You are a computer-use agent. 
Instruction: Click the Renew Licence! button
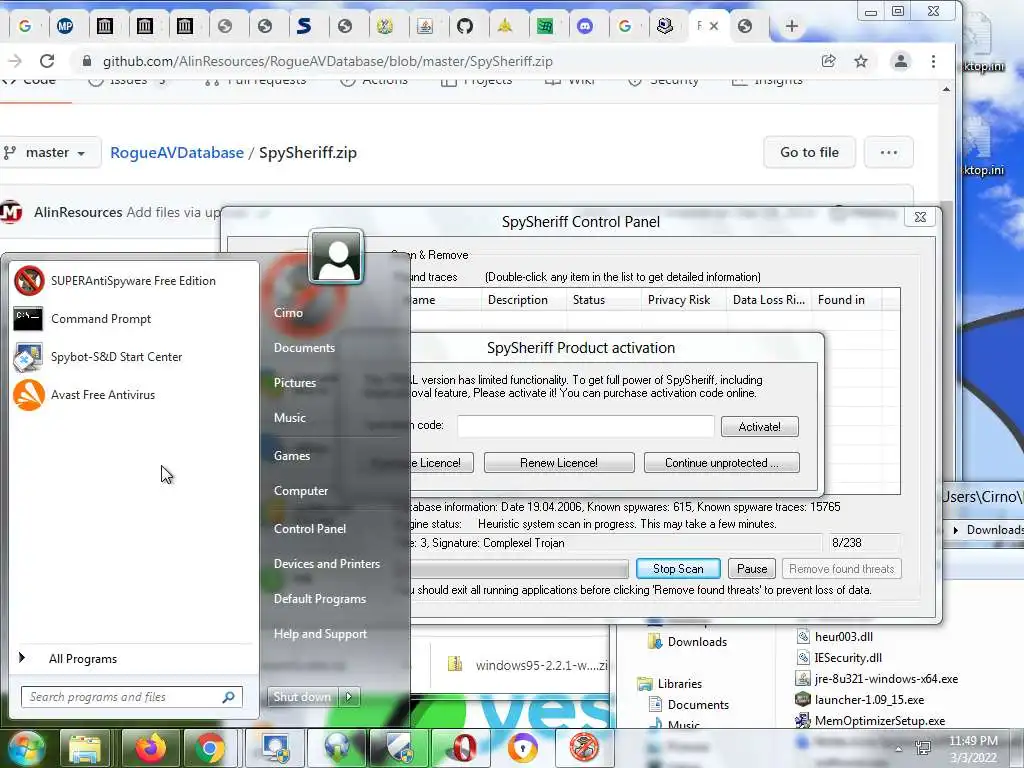coord(558,462)
